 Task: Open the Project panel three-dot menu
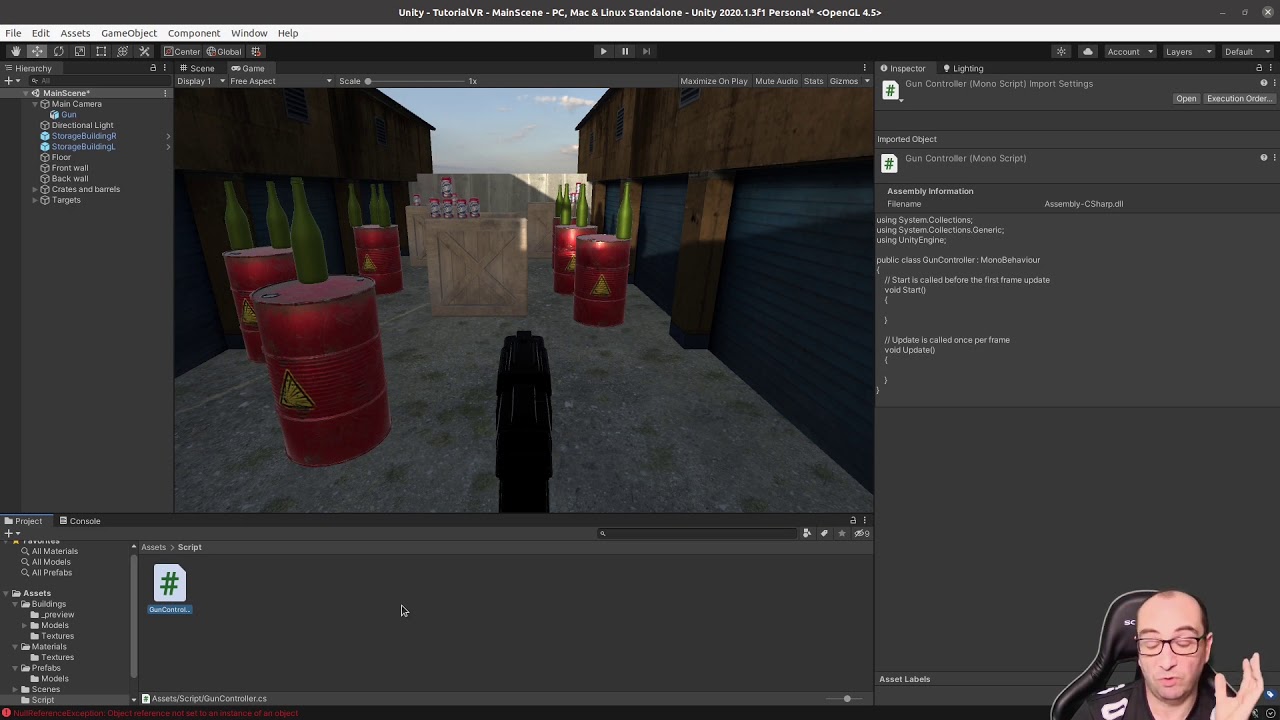point(865,520)
